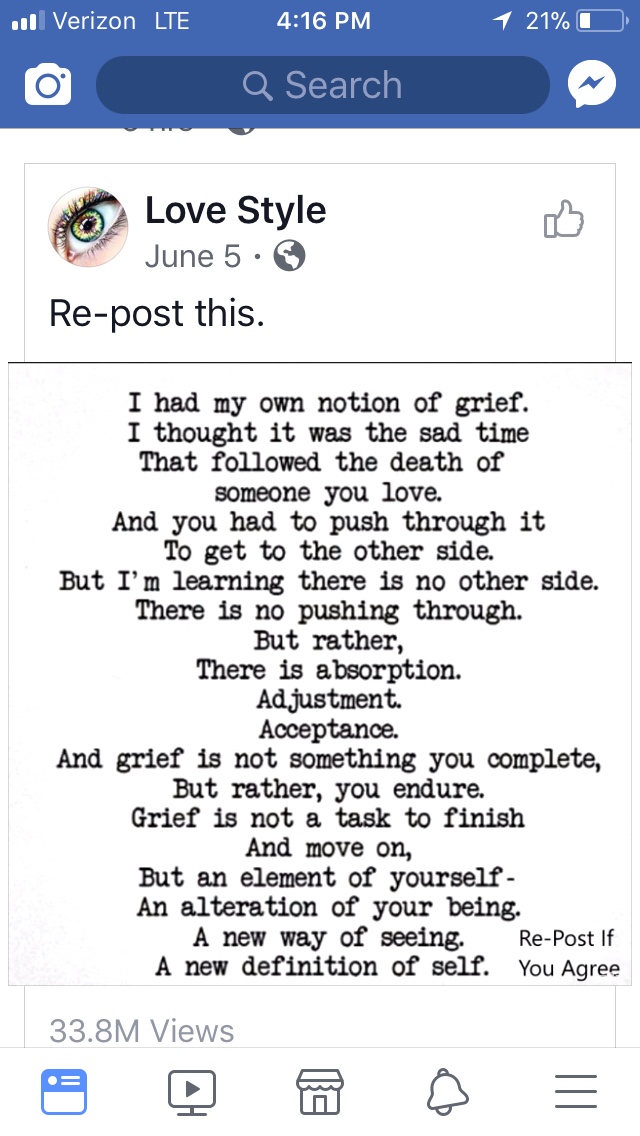Like the Love Style page thumbs-up
The image size is (640, 1136).
point(563,219)
